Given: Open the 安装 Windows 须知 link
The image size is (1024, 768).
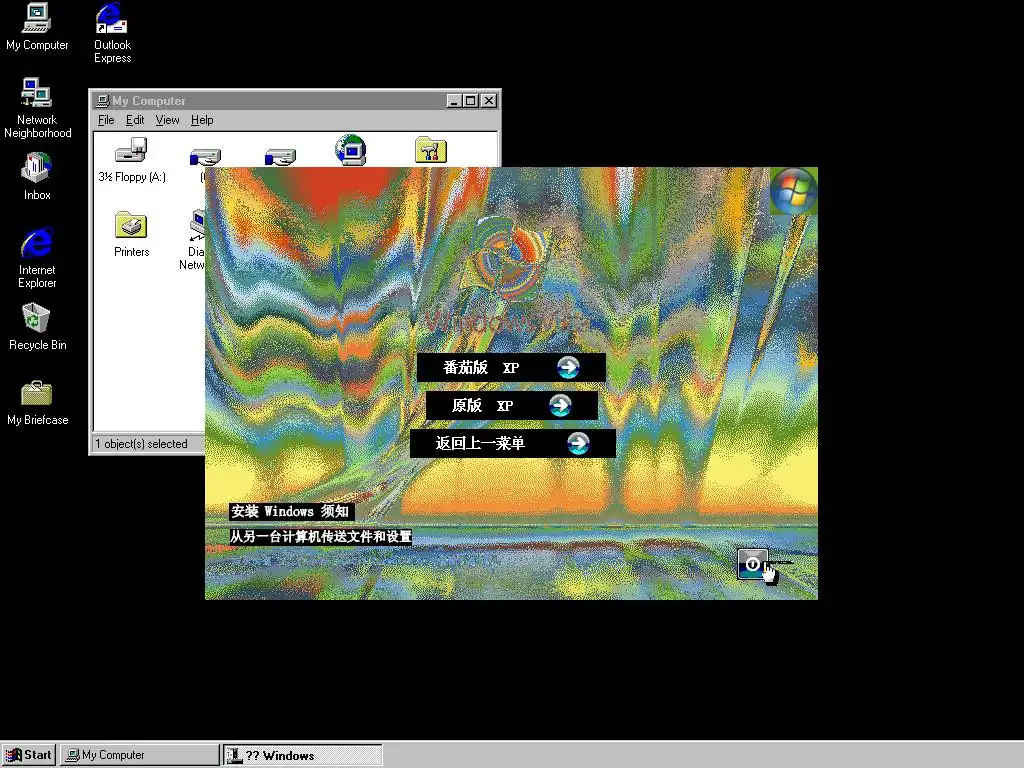Looking at the screenshot, I should [291, 511].
